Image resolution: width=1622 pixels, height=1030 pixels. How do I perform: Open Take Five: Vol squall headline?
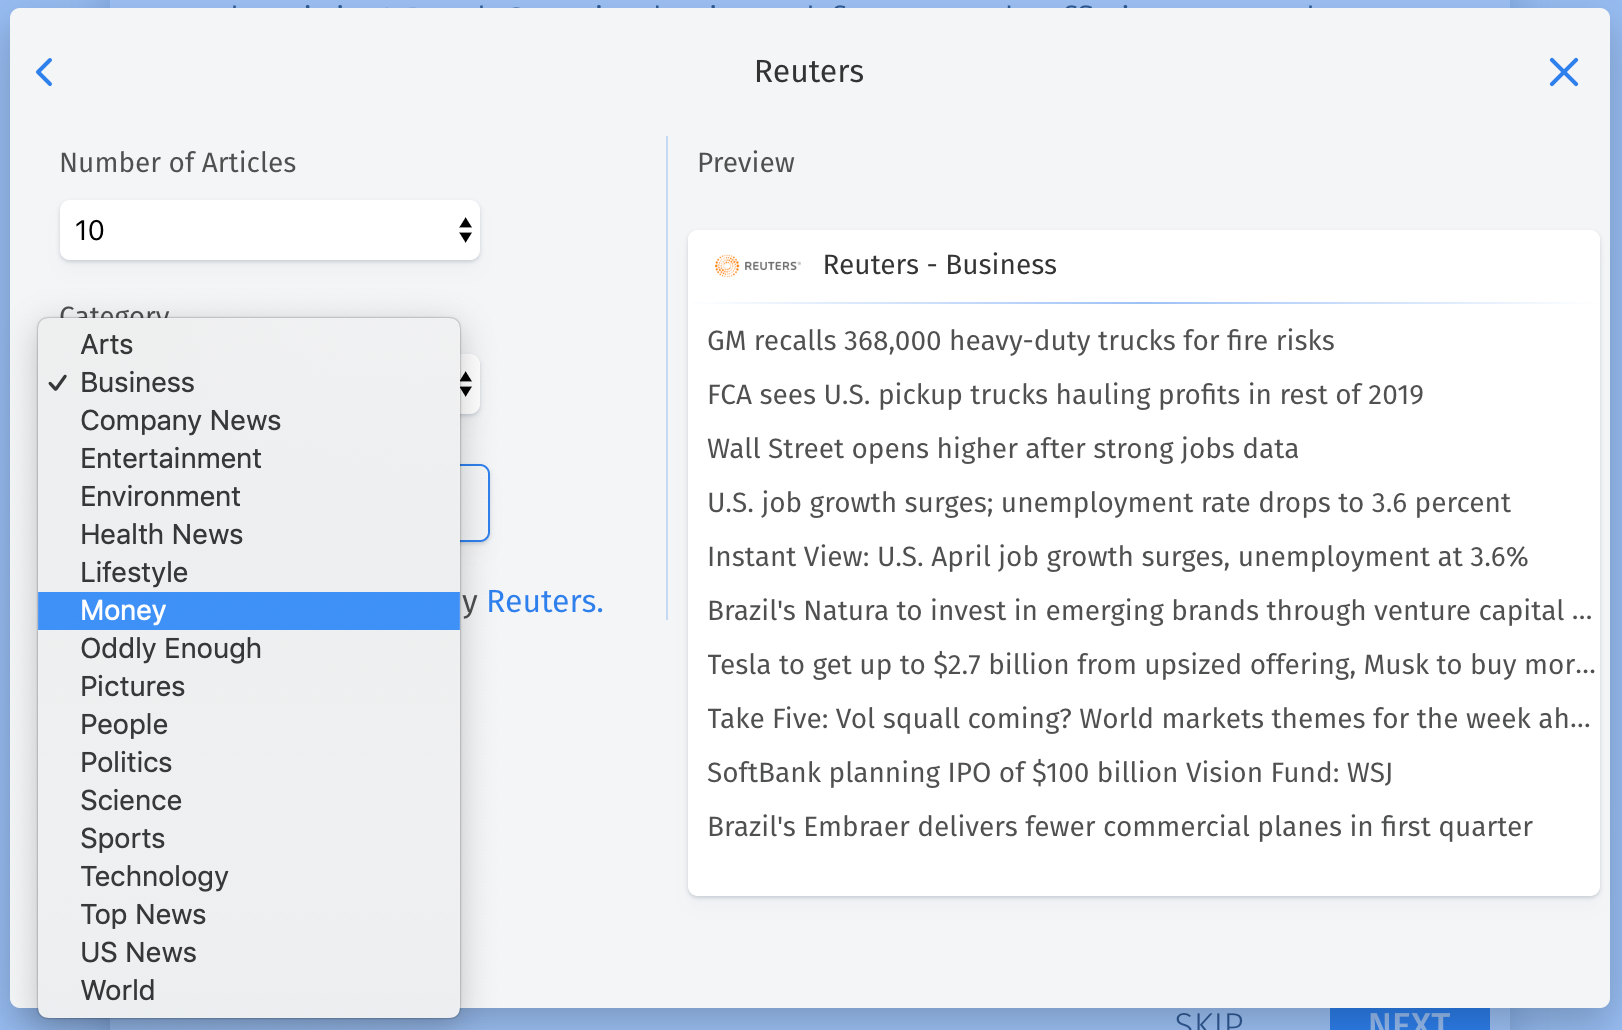click(x=1149, y=719)
